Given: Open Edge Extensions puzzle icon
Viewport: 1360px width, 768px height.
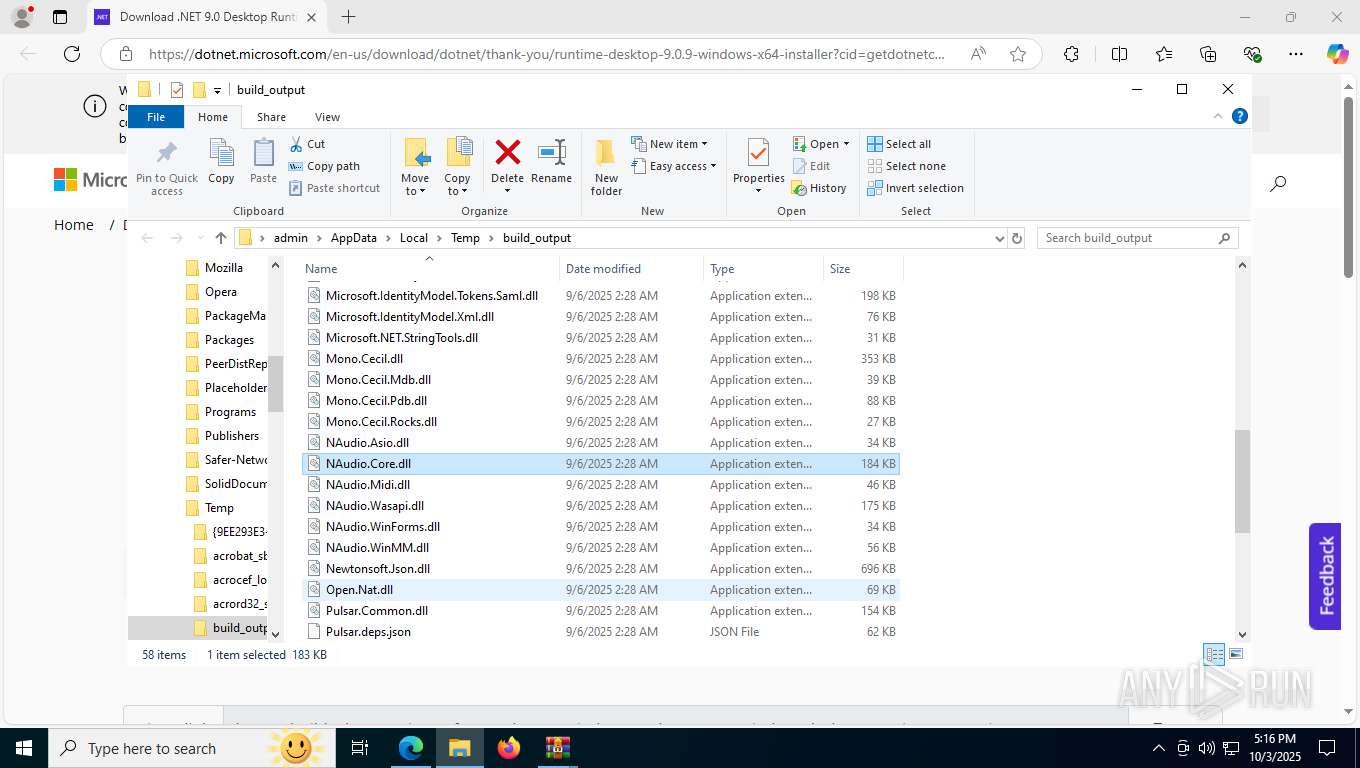Looking at the screenshot, I should coord(1071,54).
